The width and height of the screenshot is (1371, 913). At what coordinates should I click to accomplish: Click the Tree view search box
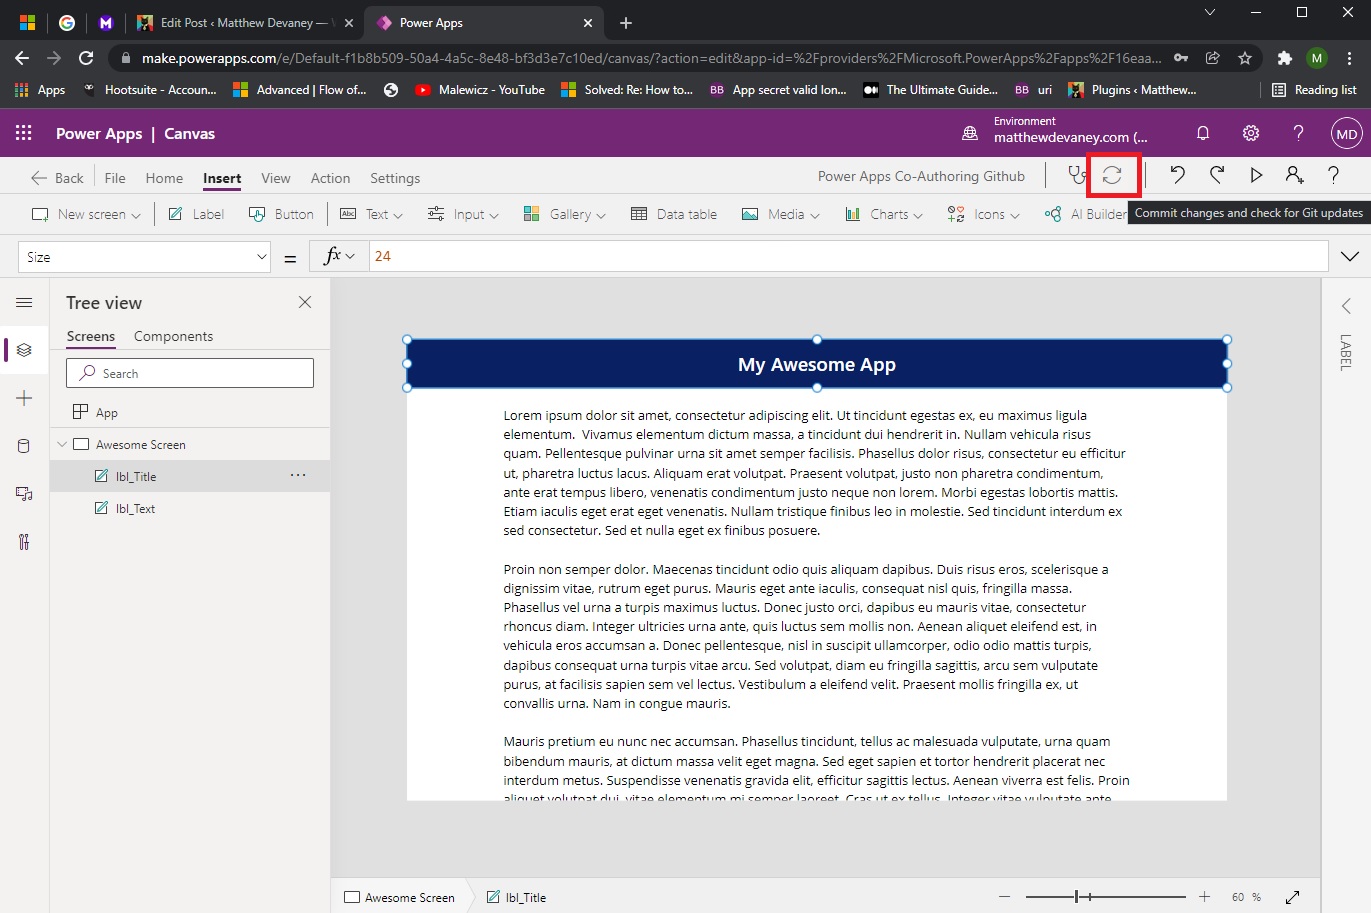[x=189, y=372]
